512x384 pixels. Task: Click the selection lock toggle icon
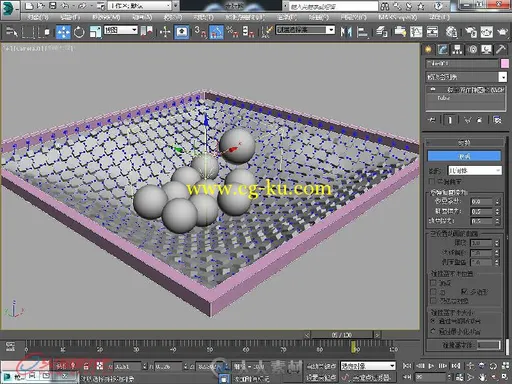86,366
